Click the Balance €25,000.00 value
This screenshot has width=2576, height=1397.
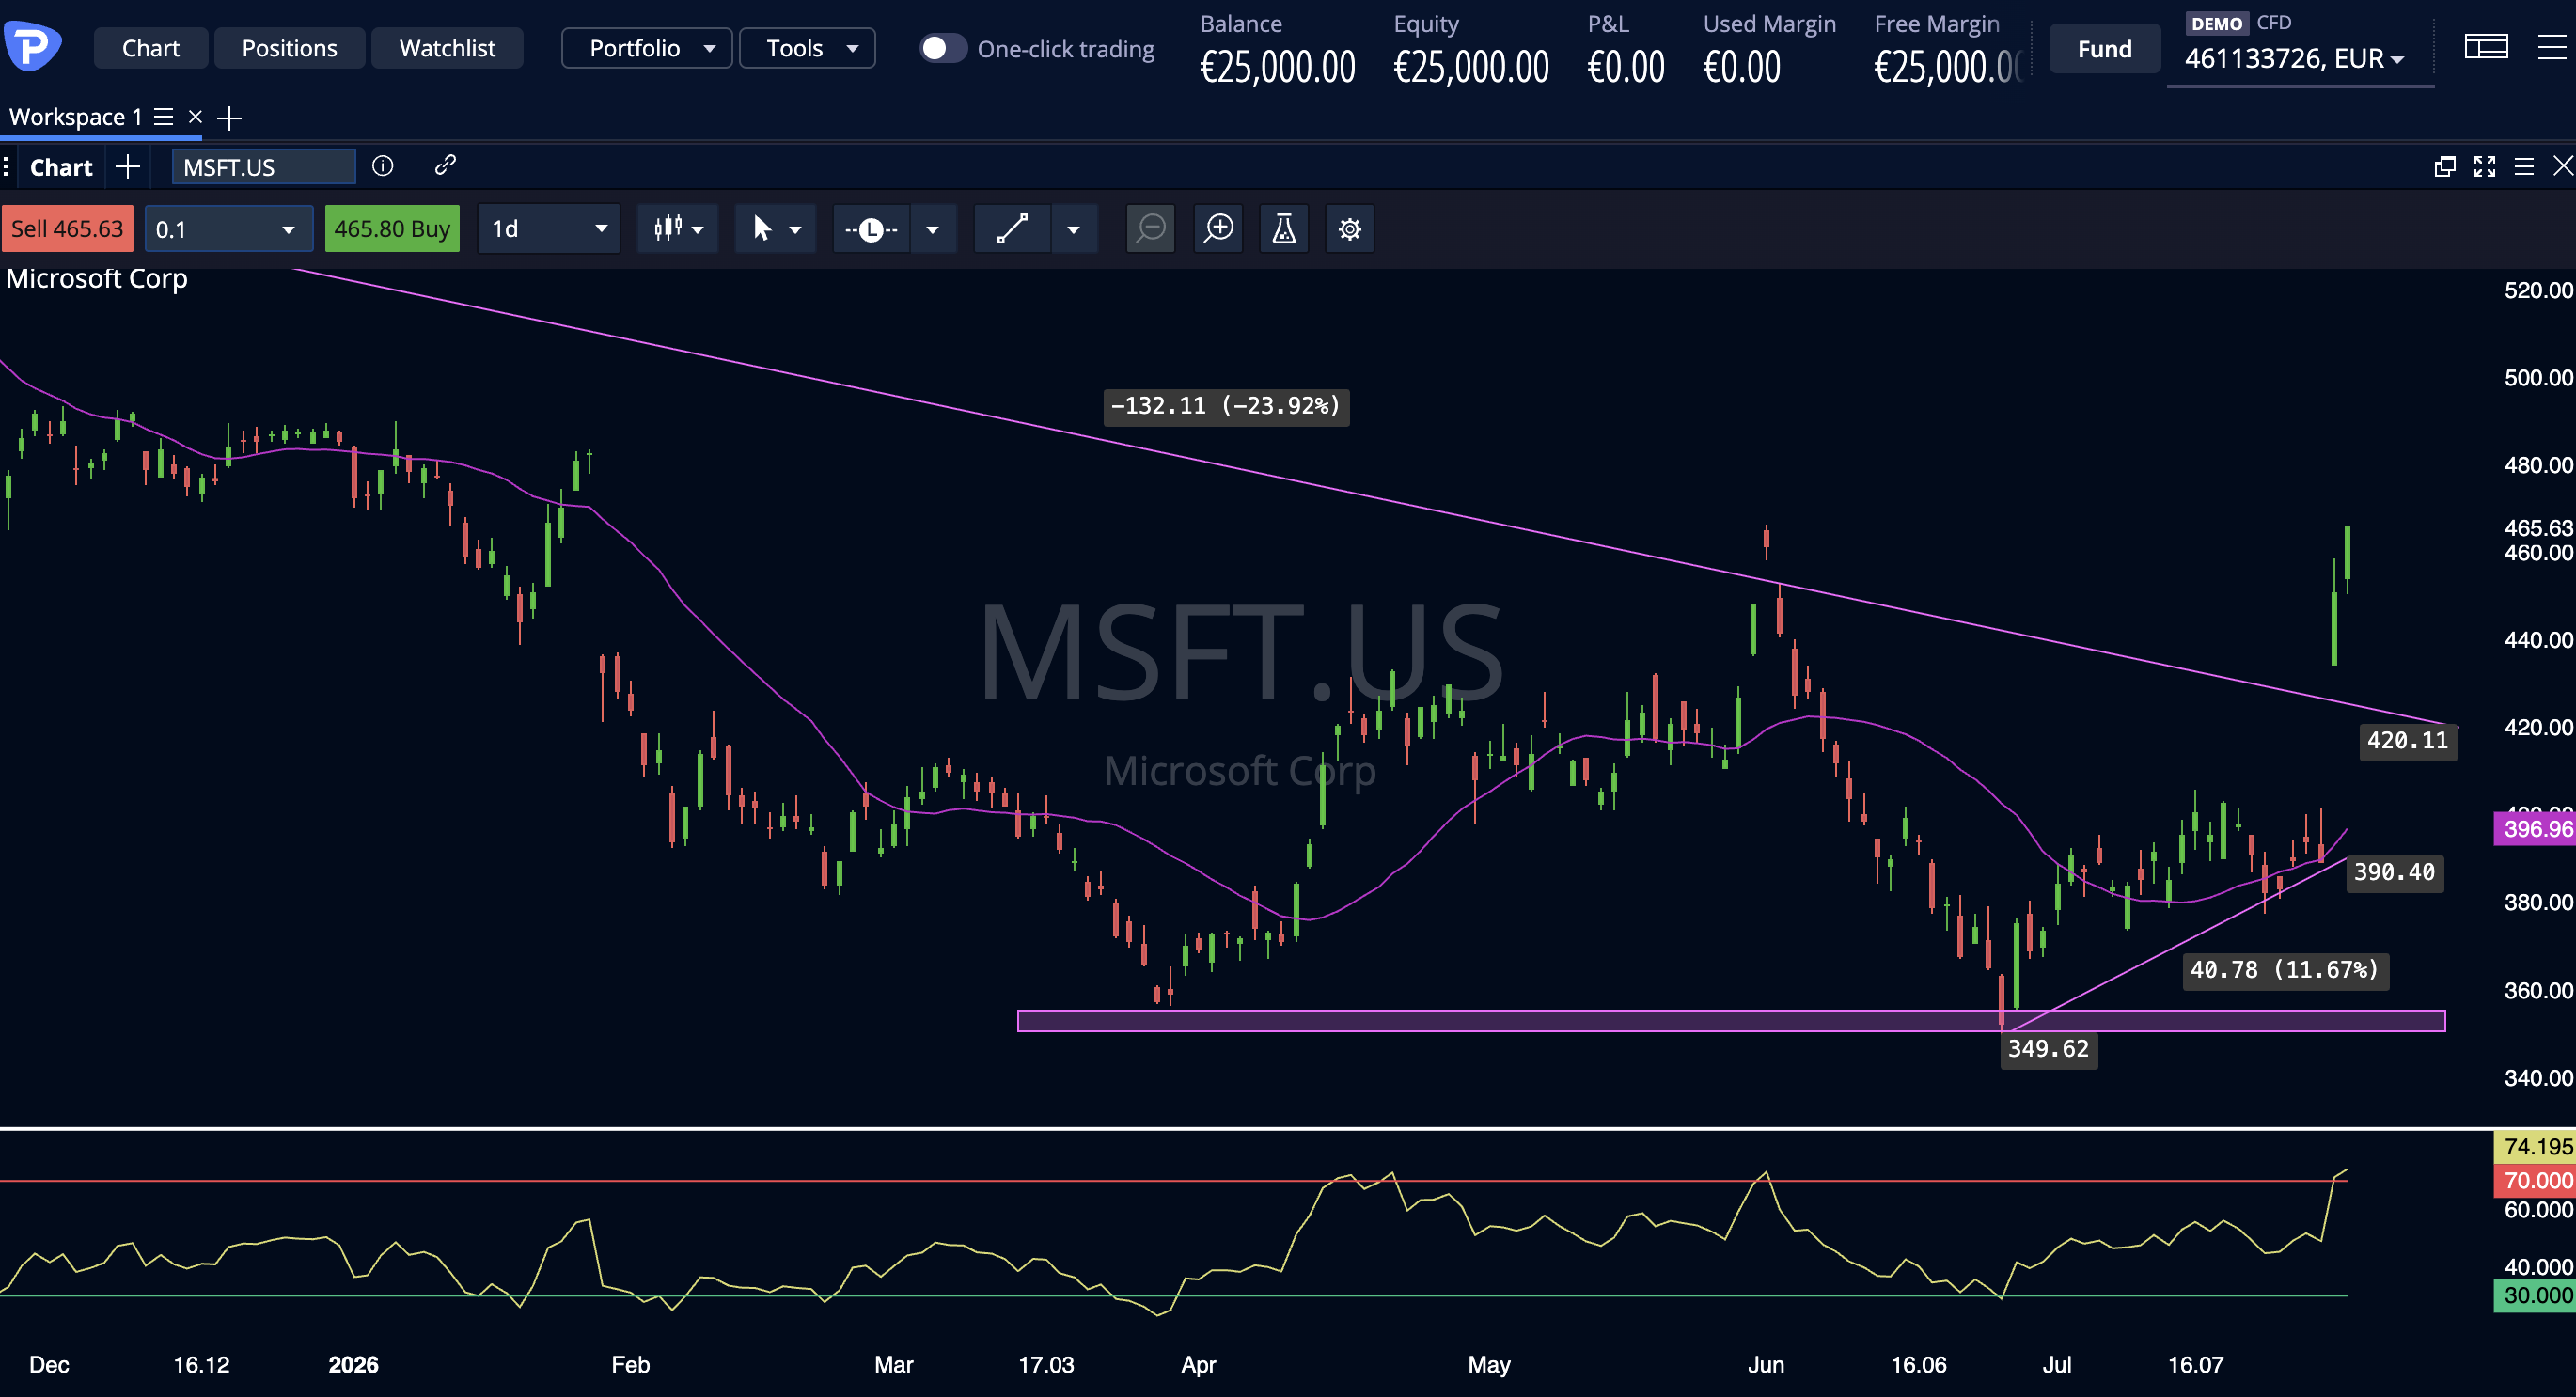(x=1277, y=68)
